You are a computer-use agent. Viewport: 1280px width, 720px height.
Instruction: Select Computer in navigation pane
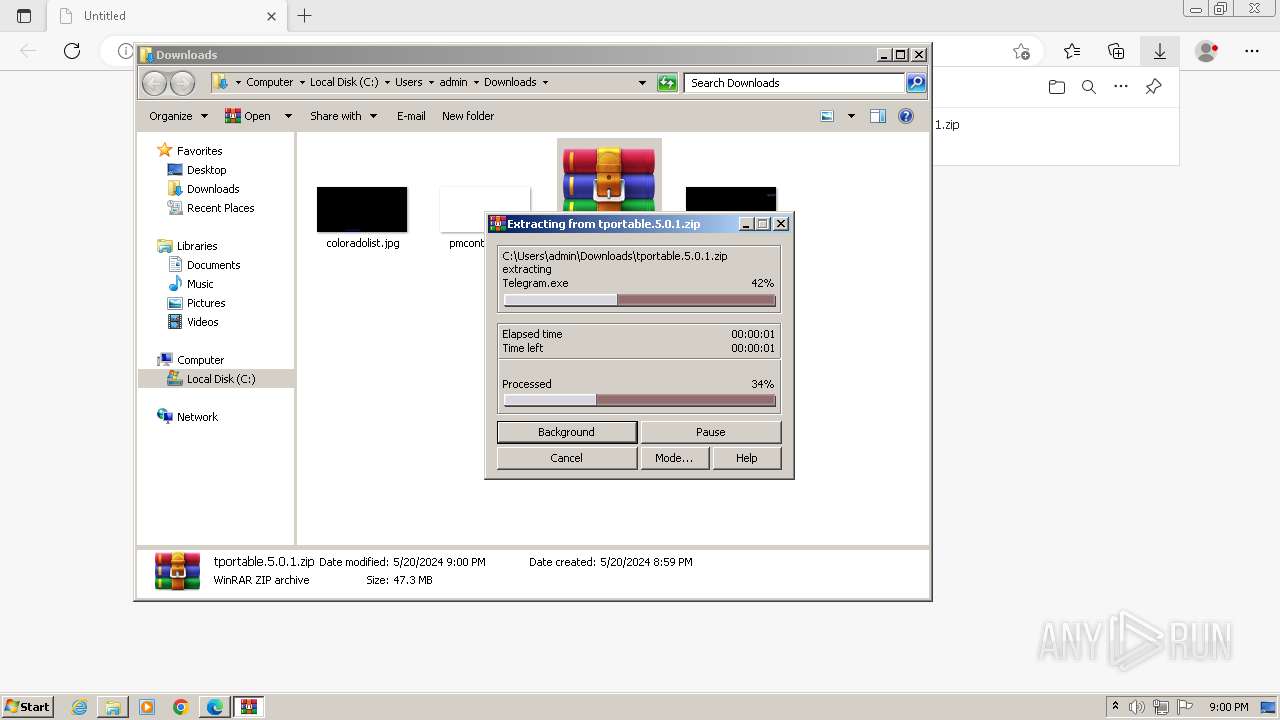point(200,360)
